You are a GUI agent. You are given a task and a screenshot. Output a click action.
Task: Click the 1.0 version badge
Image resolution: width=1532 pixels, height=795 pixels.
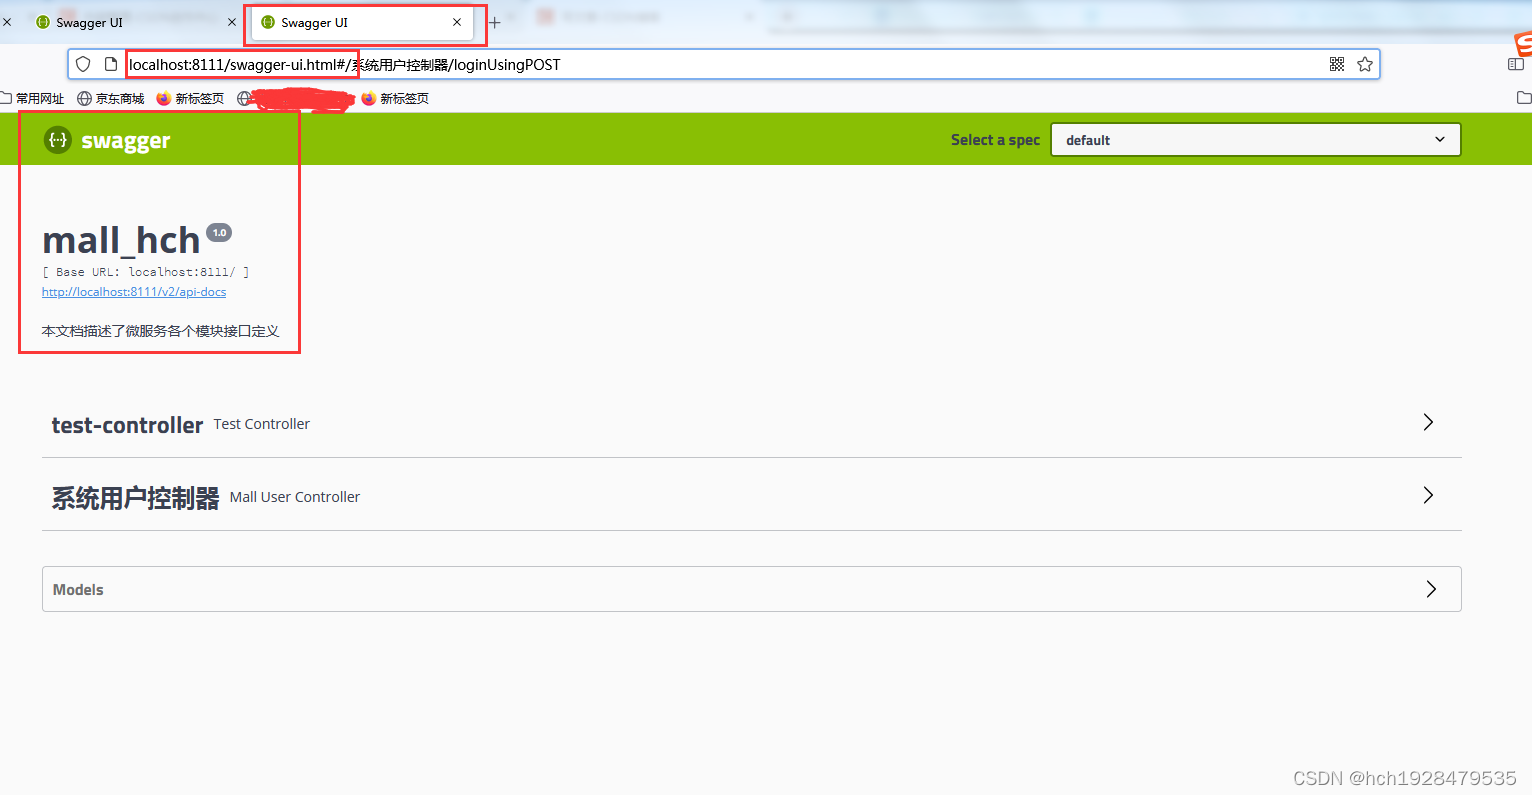[219, 232]
